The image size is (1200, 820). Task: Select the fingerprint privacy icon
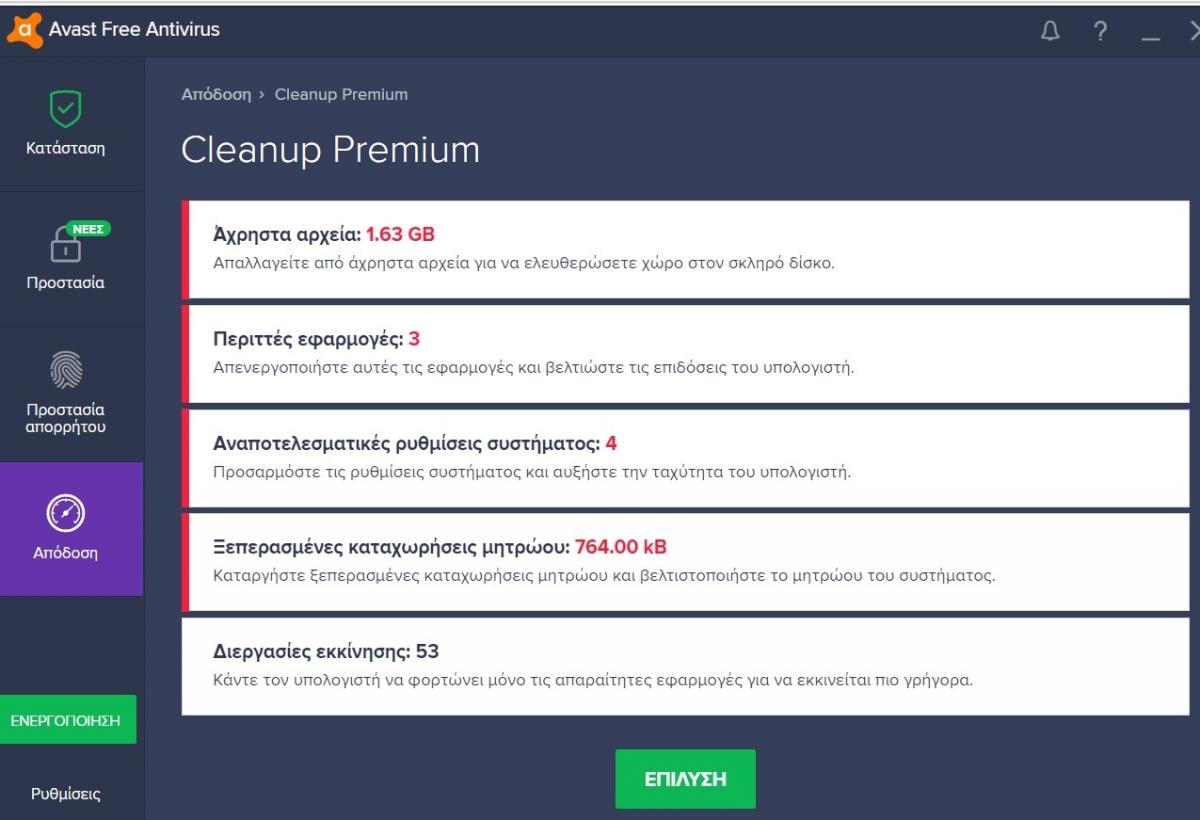point(66,371)
